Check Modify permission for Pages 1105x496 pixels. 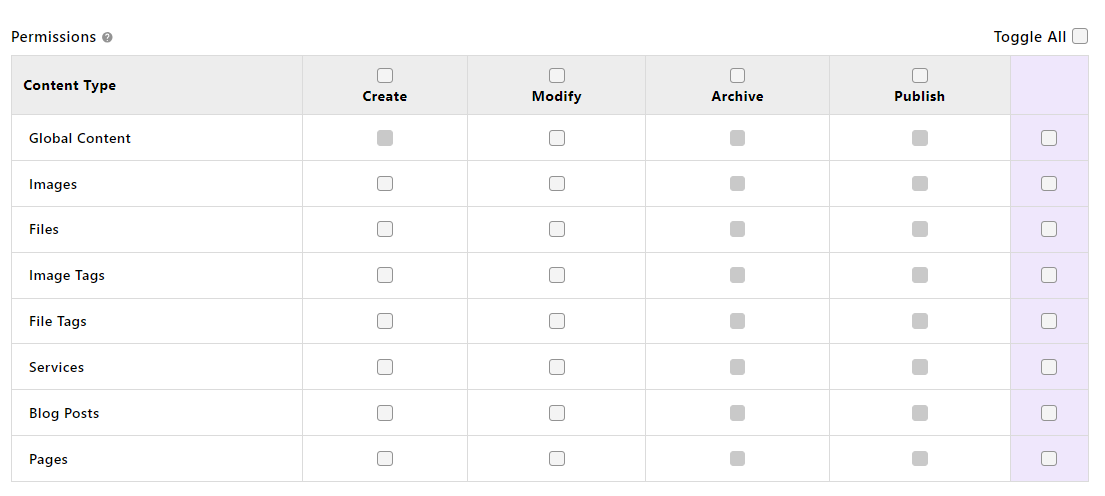pos(557,459)
